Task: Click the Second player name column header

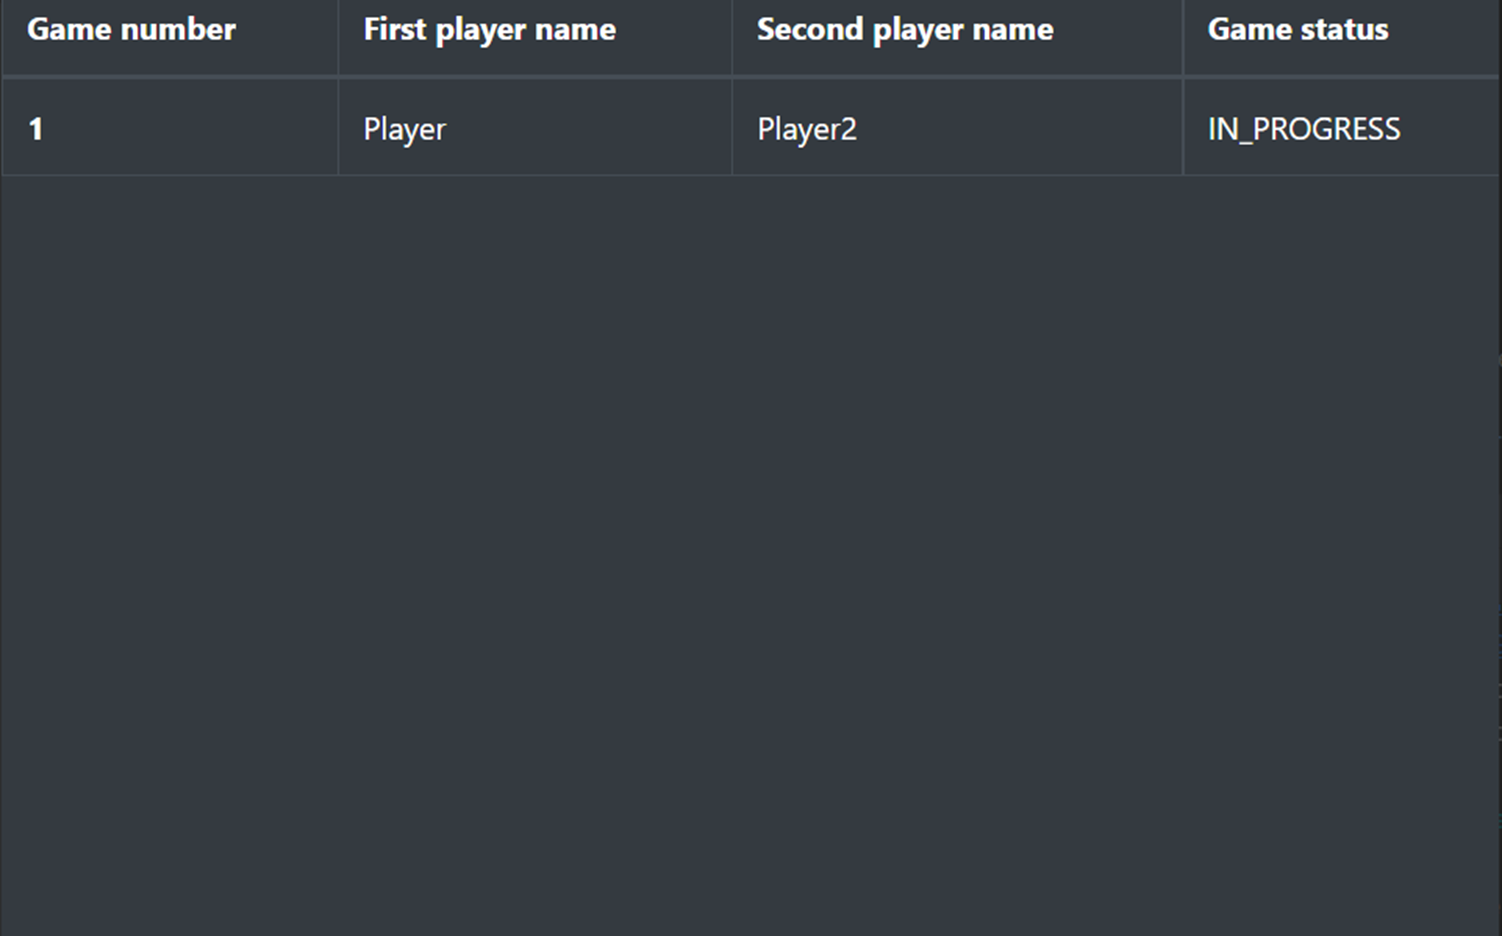Action: tap(905, 30)
